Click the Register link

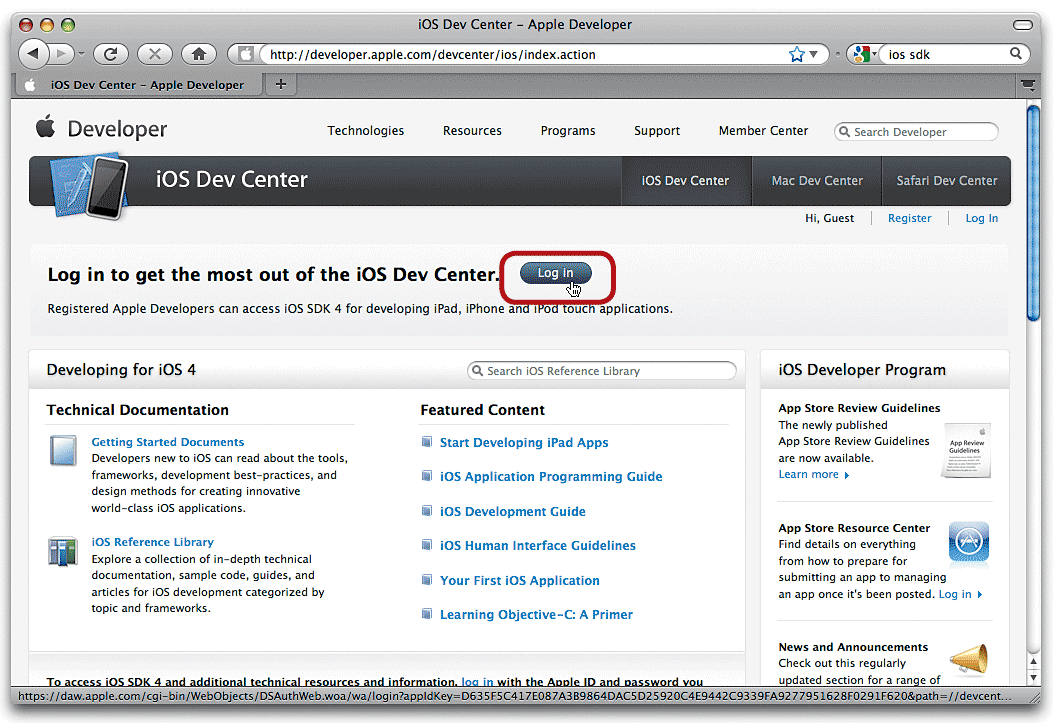click(909, 218)
